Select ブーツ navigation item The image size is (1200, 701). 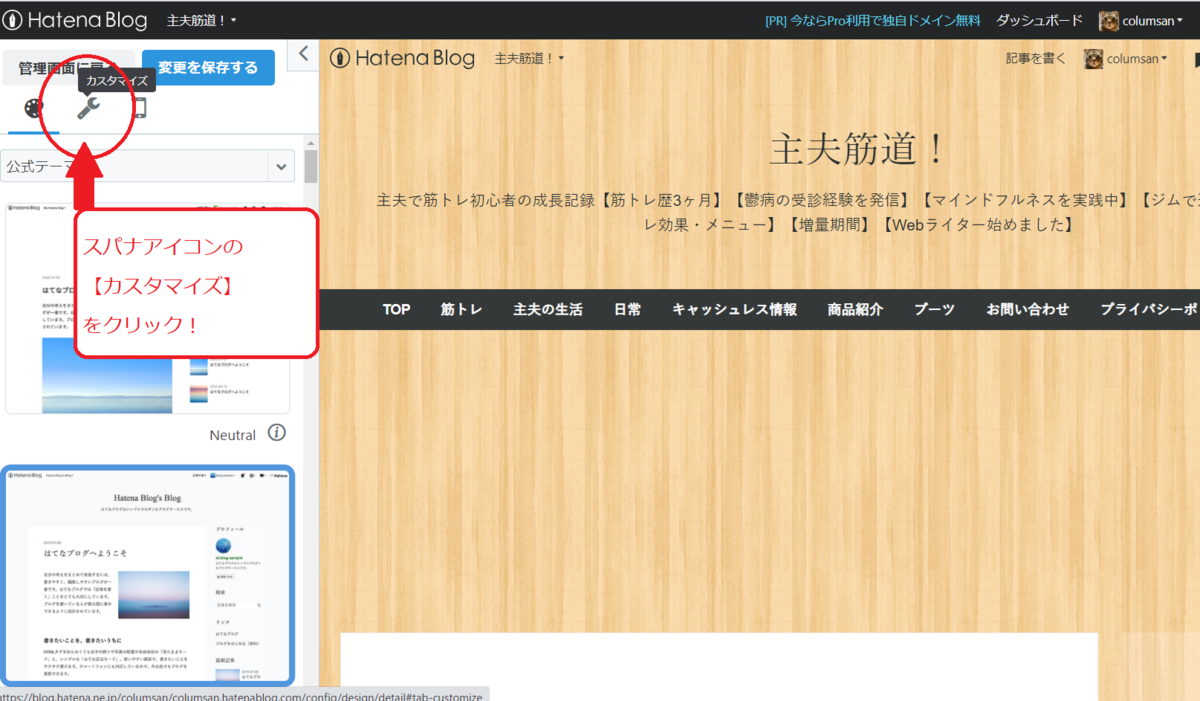pos(934,309)
